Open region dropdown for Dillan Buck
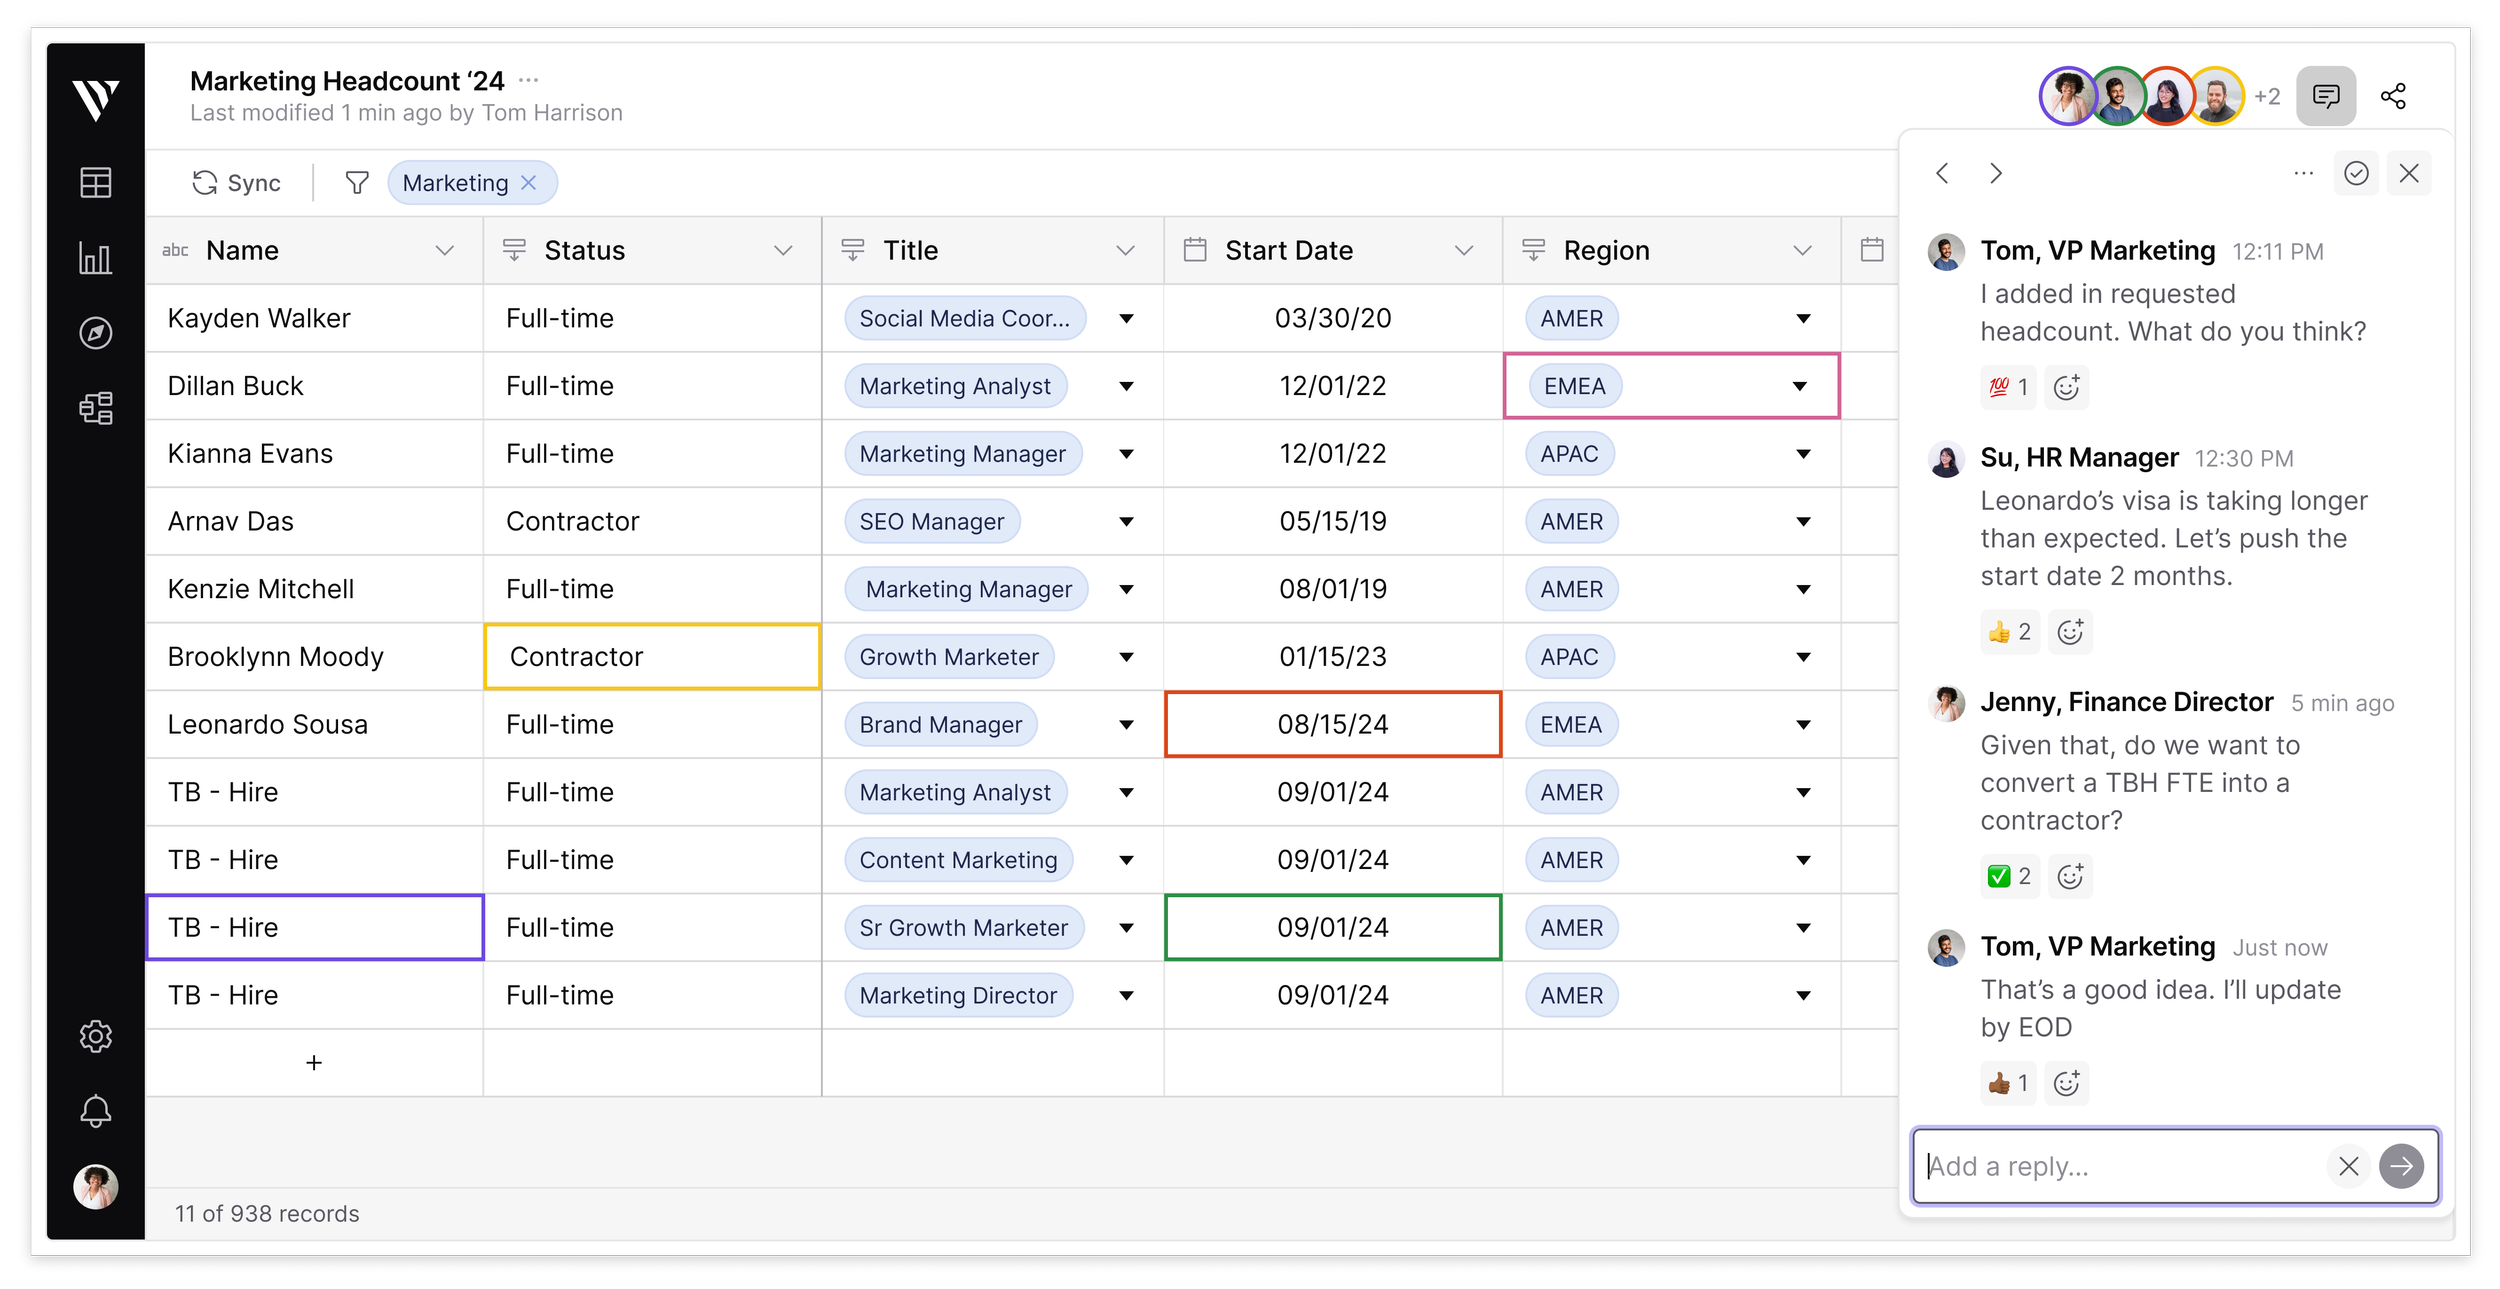The image size is (2500, 1289). point(1800,386)
